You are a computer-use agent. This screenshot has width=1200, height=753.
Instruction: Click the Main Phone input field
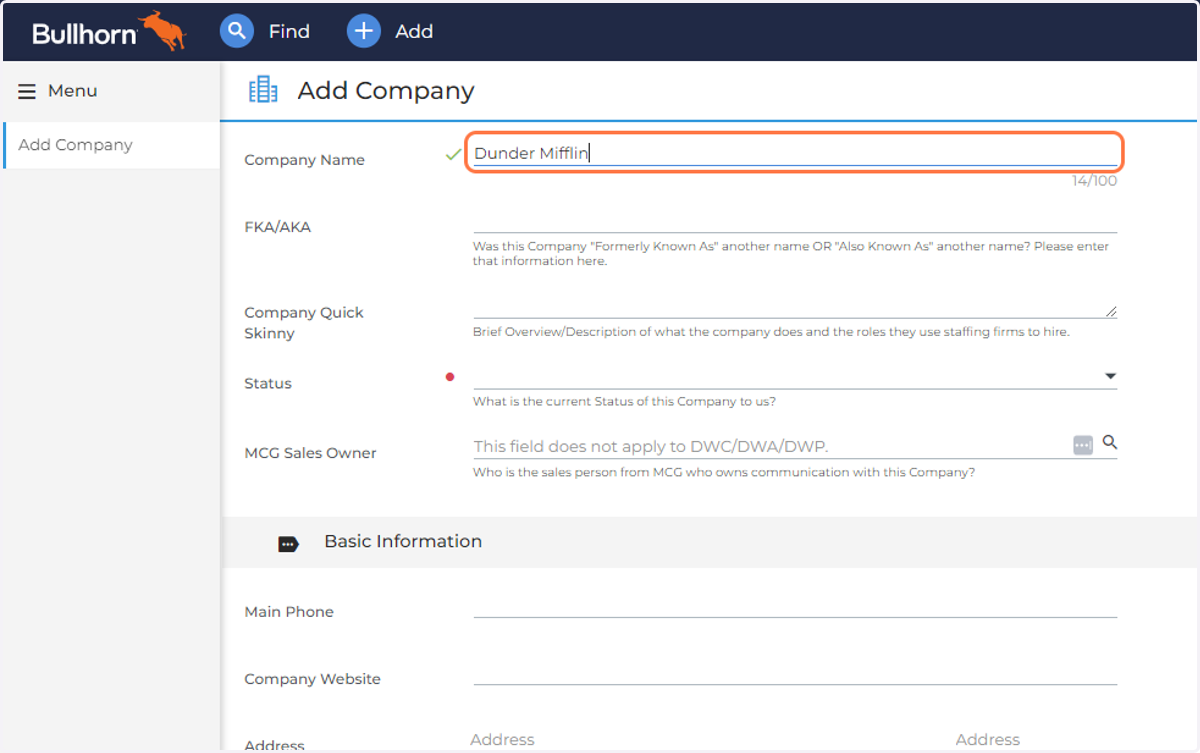(x=795, y=604)
